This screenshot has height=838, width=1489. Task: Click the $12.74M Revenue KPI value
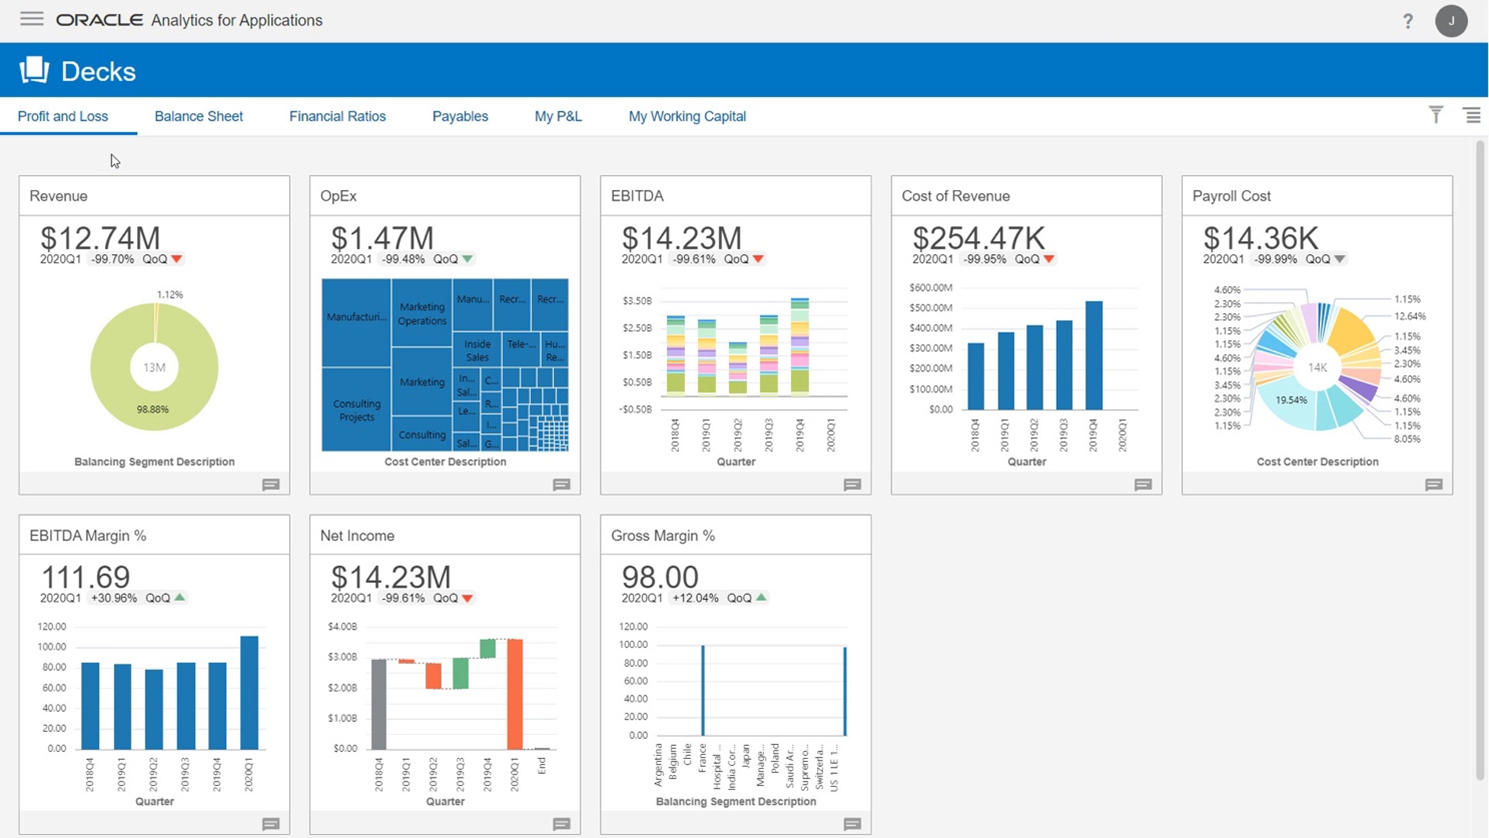[x=98, y=238]
